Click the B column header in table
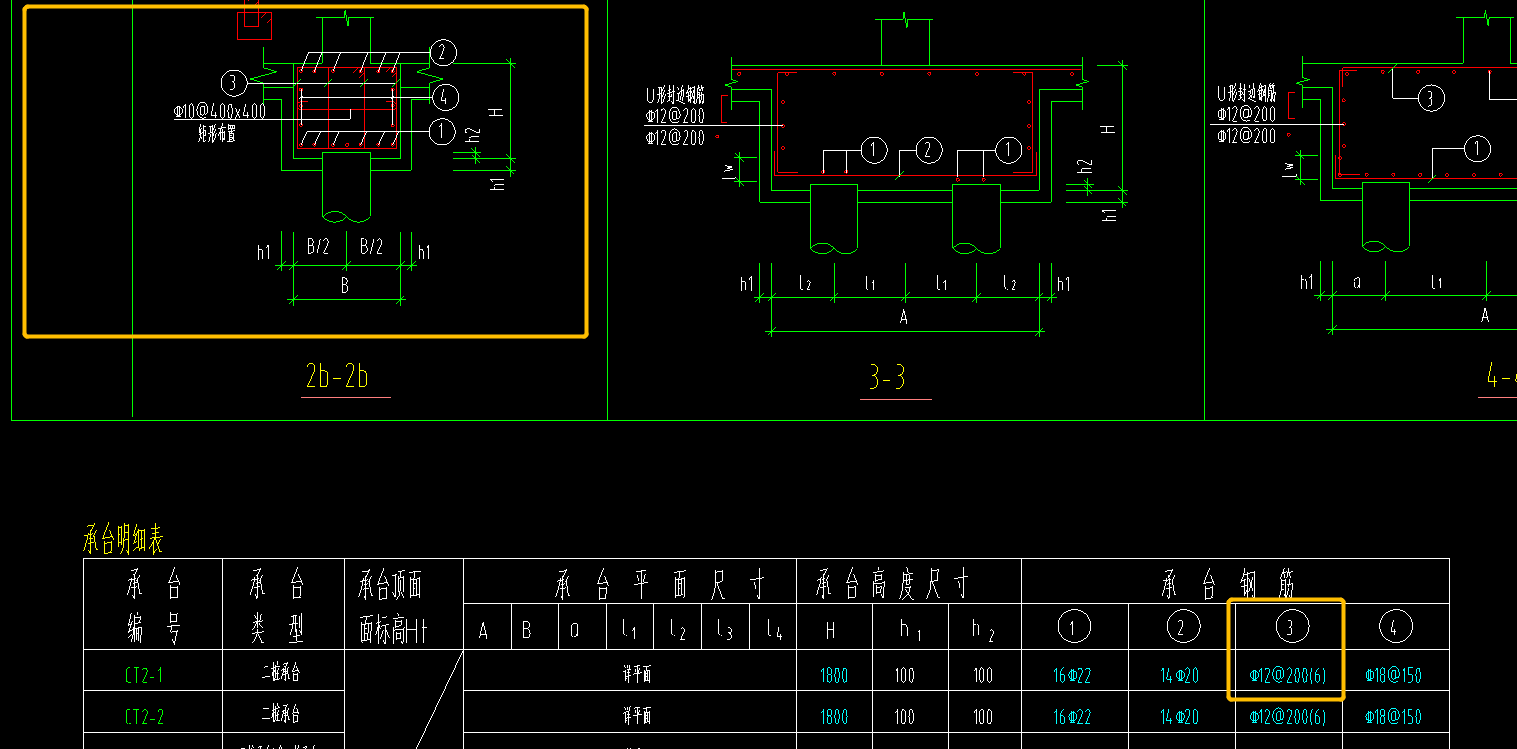Viewport: 1517px width, 749px height. pos(527,631)
